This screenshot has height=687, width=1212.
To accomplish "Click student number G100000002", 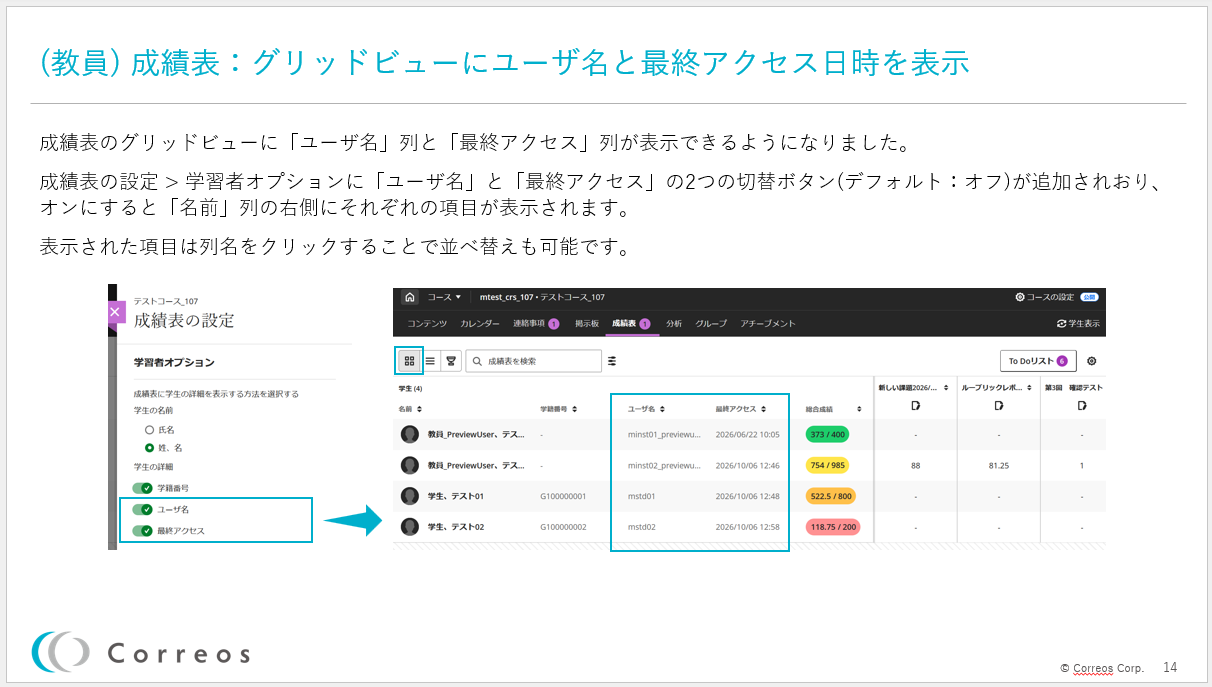I will pyautogui.click(x=563, y=526).
